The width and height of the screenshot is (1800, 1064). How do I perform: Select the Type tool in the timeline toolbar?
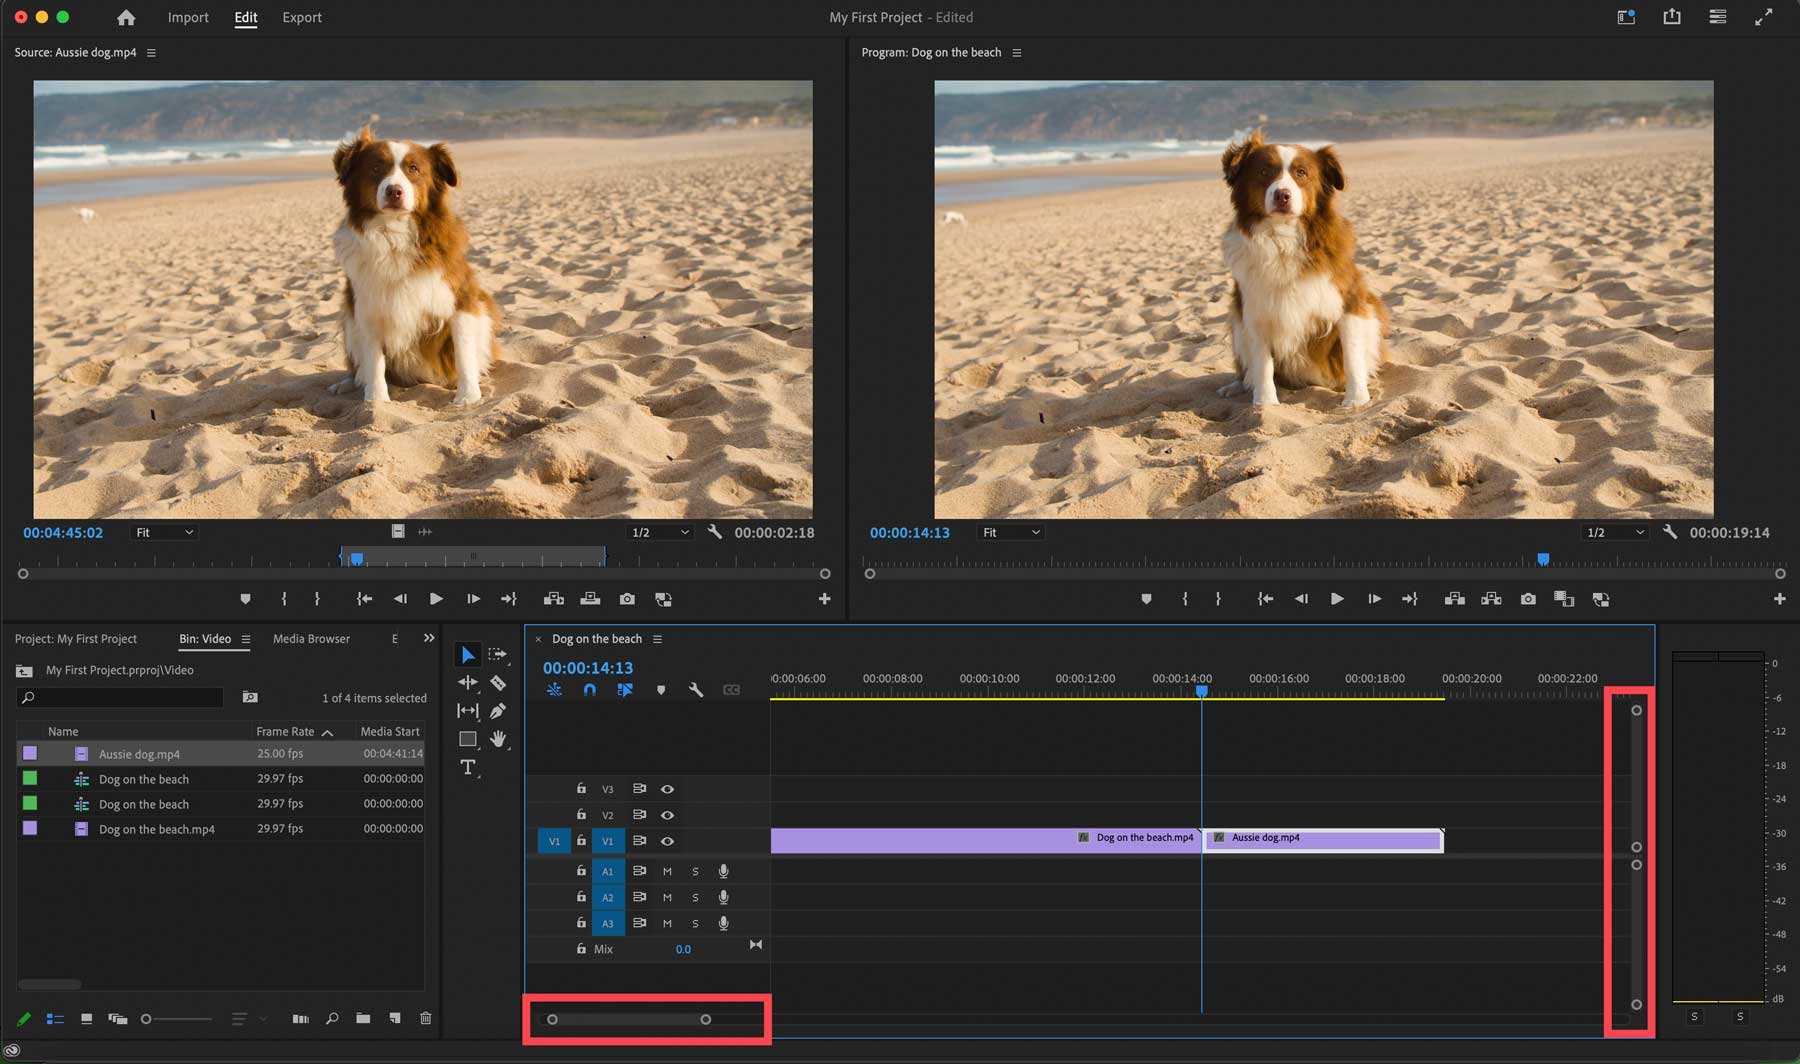tap(467, 767)
